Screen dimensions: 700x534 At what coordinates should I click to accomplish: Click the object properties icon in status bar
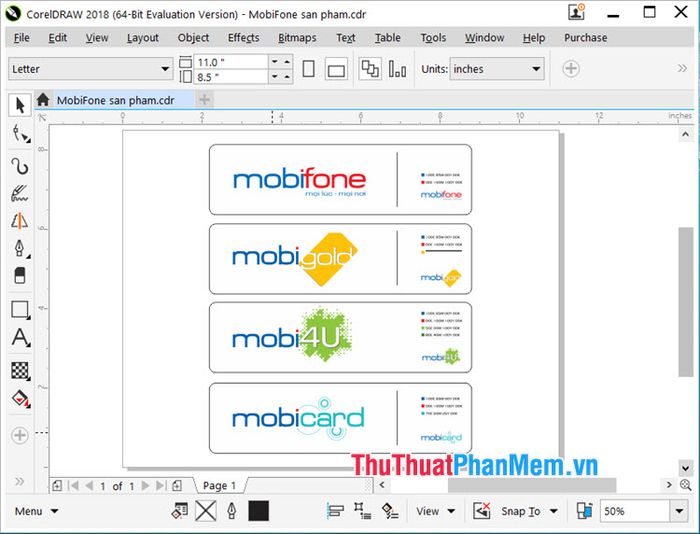tap(179, 511)
